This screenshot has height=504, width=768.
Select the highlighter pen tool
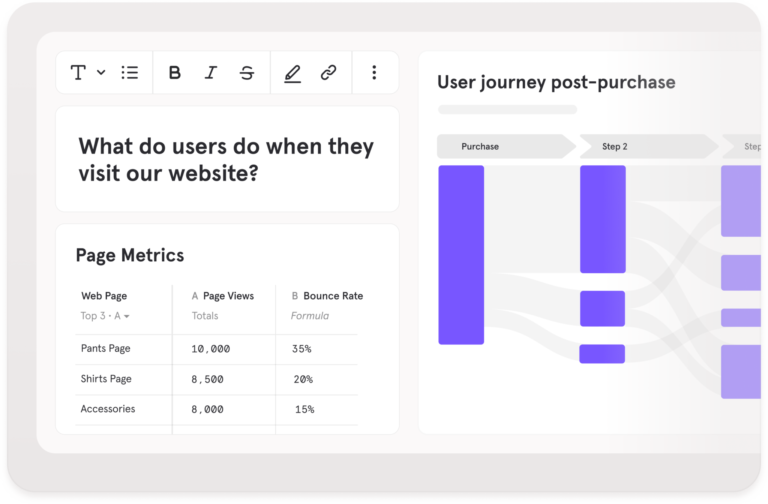click(x=292, y=73)
